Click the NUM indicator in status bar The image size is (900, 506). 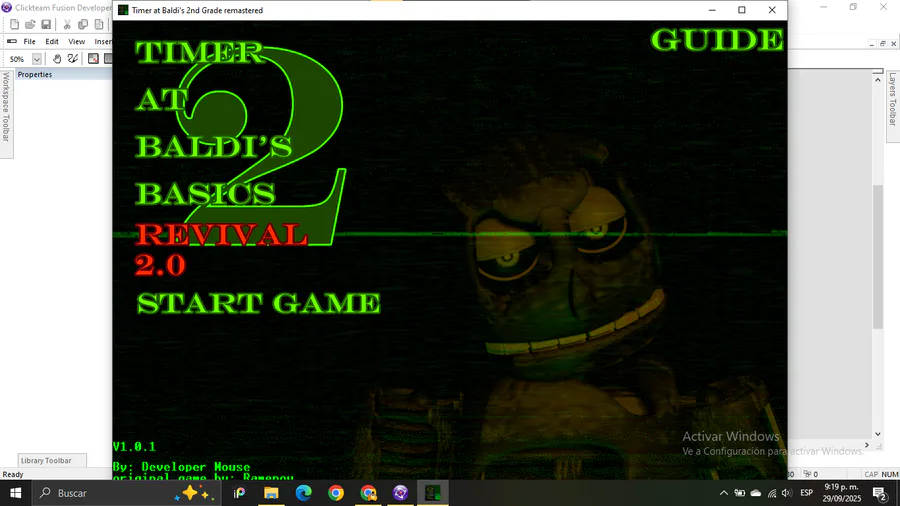(890, 474)
